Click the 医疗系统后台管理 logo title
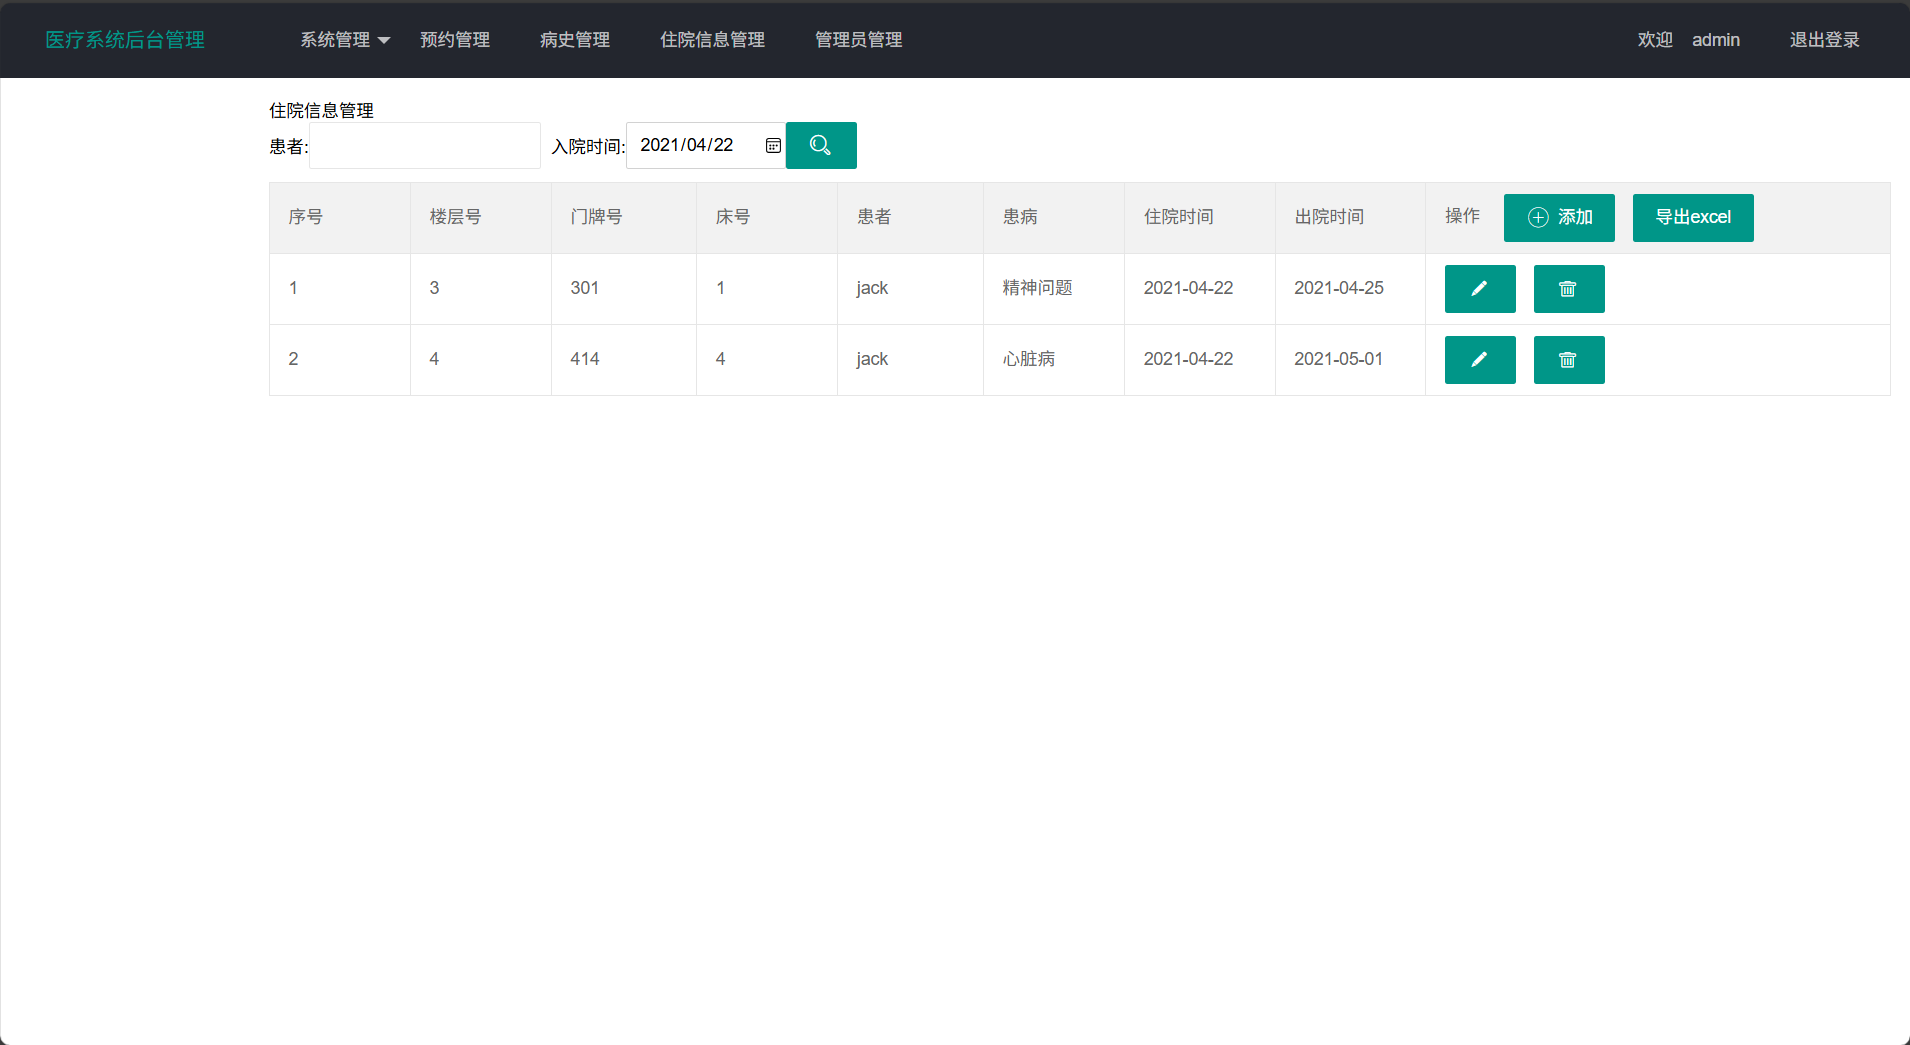The width and height of the screenshot is (1910, 1045). pos(125,40)
